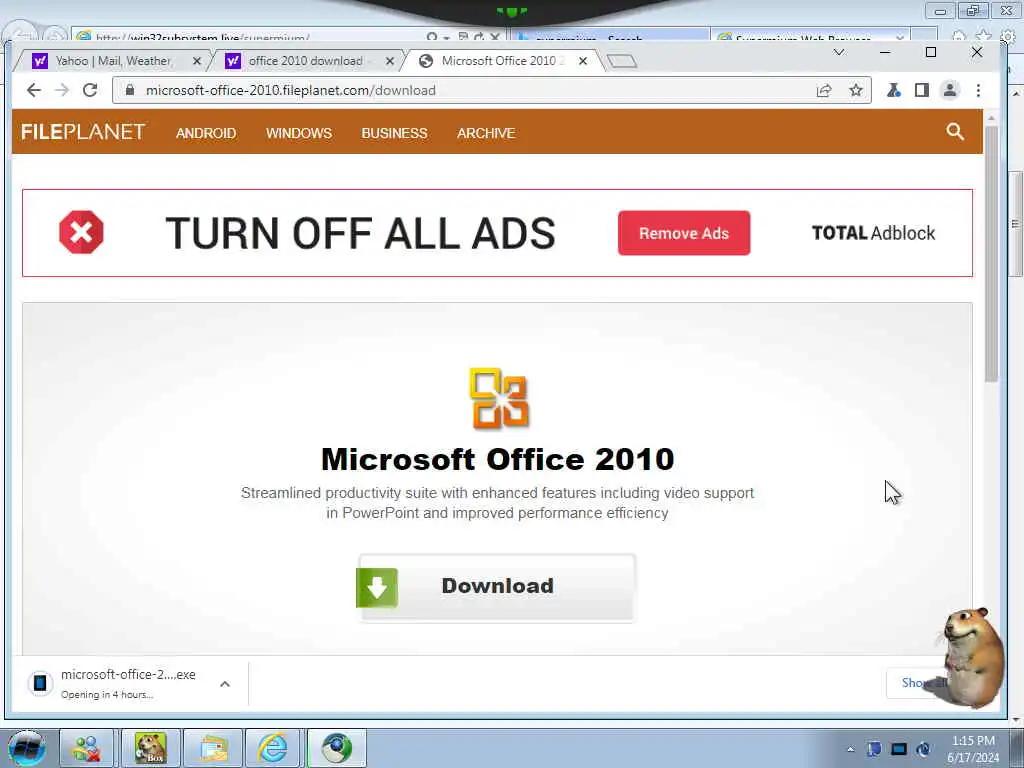Click the microsoft-office-2....exe download item
Image resolution: width=1024 pixels, height=768 pixels.
(x=131, y=683)
